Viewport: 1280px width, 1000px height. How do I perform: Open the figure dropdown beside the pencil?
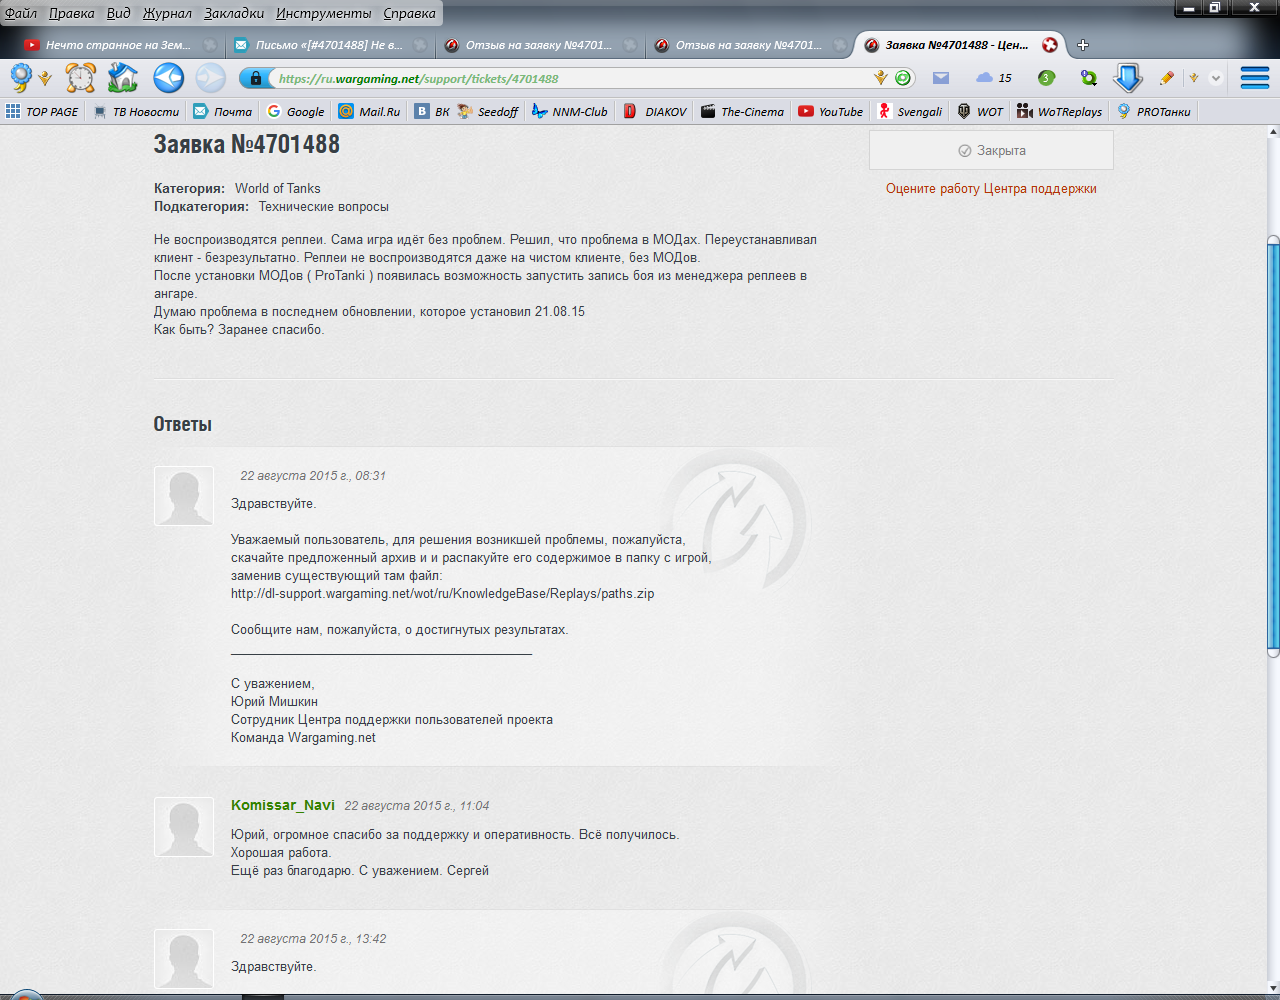(x=1193, y=78)
